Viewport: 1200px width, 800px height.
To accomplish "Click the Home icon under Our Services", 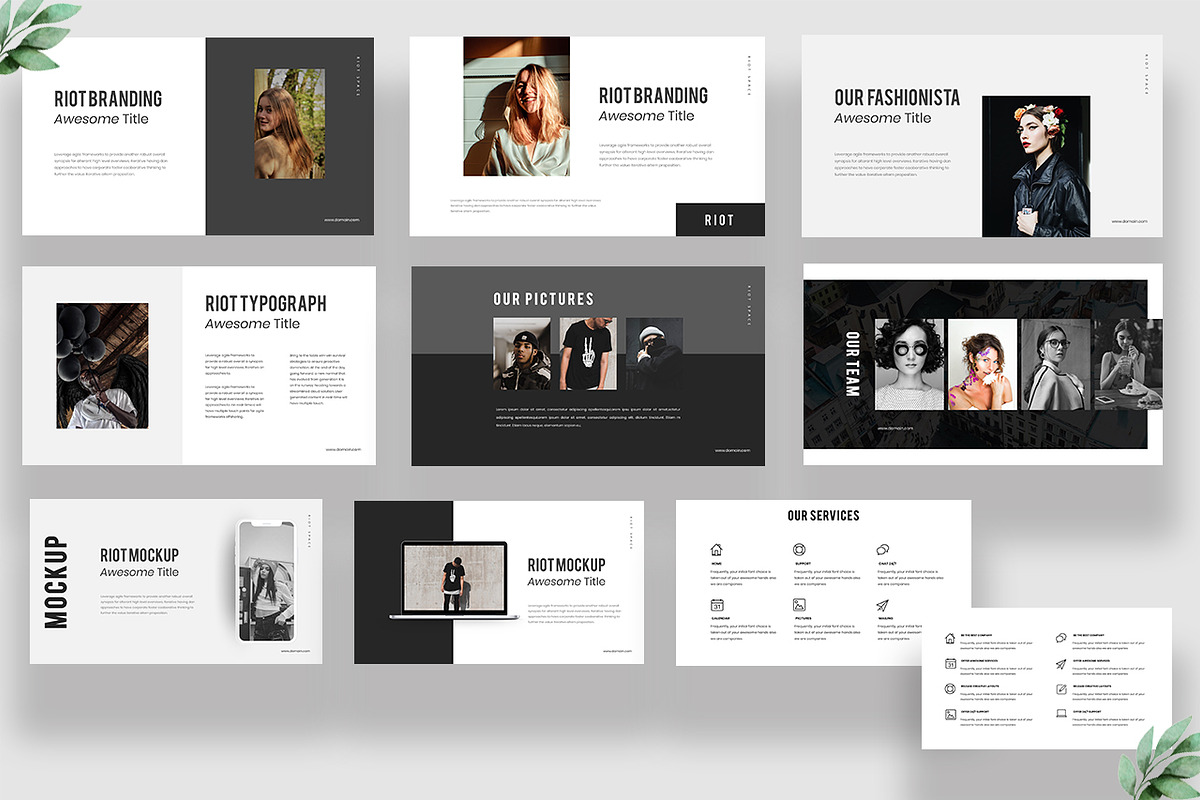I will 716,550.
